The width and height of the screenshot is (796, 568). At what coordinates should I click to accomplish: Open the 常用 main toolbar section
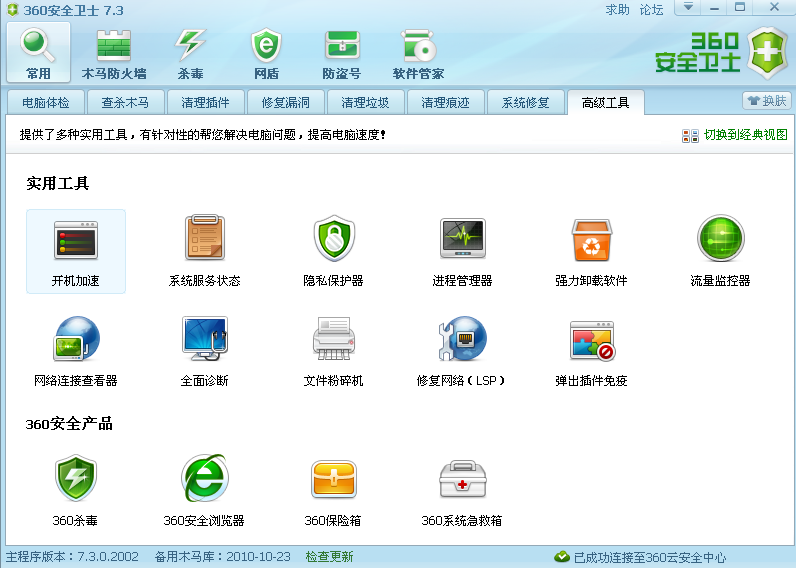click(38, 53)
